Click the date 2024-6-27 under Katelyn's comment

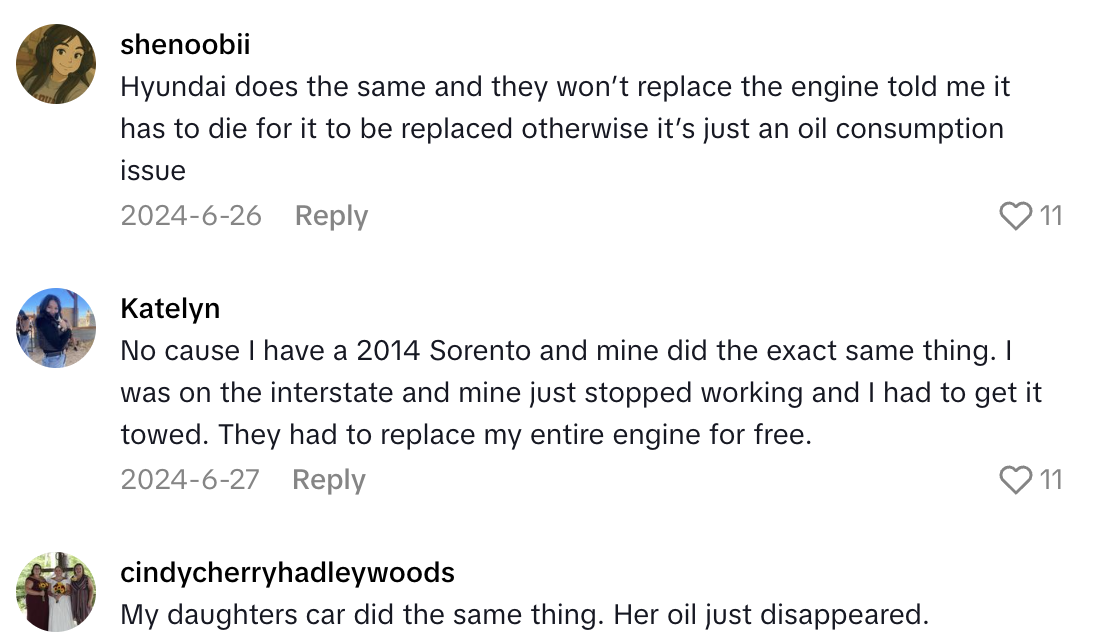(190, 479)
